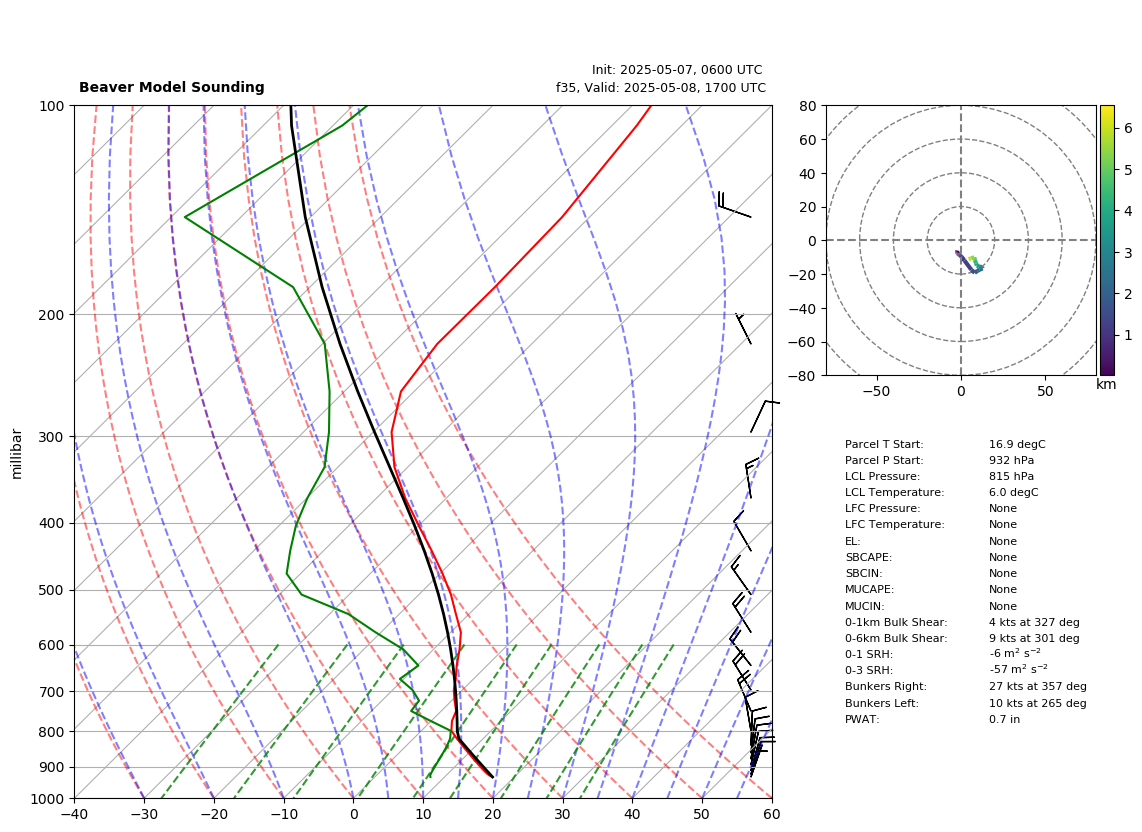Click the hodograph's −60 vertical axis tick
Screen dimensions: 1142x832
pos(803,342)
